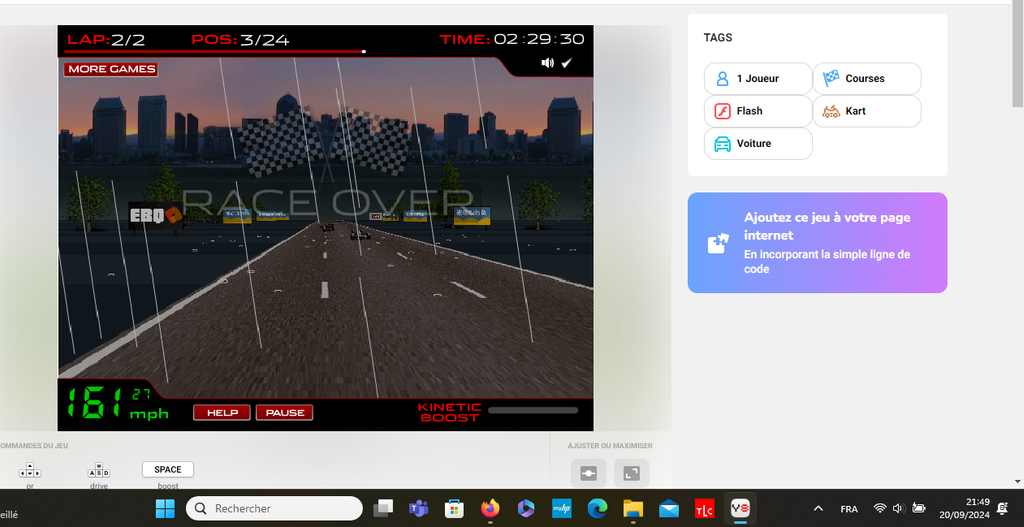Screen dimensions: 1024x527
Task: Click the POS 3/24 readout
Action: (240, 40)
